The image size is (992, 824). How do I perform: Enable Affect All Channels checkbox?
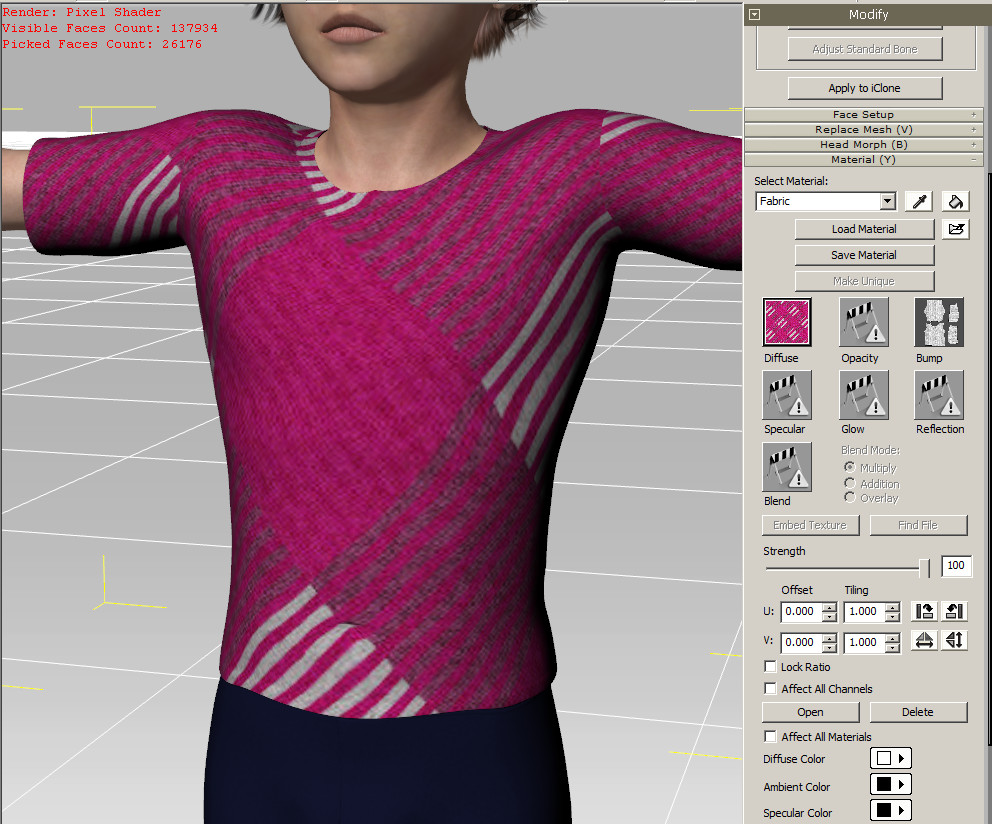(x=771, y=689)
